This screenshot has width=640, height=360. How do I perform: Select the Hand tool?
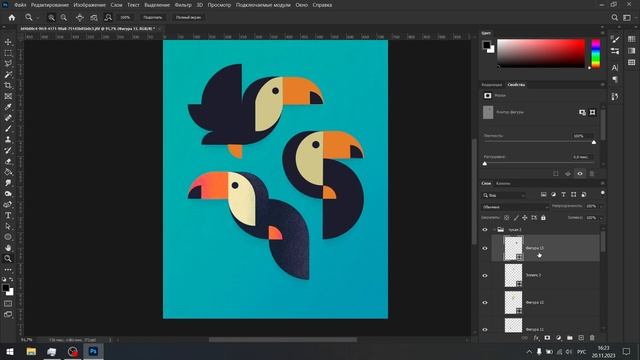click(8, 248)
